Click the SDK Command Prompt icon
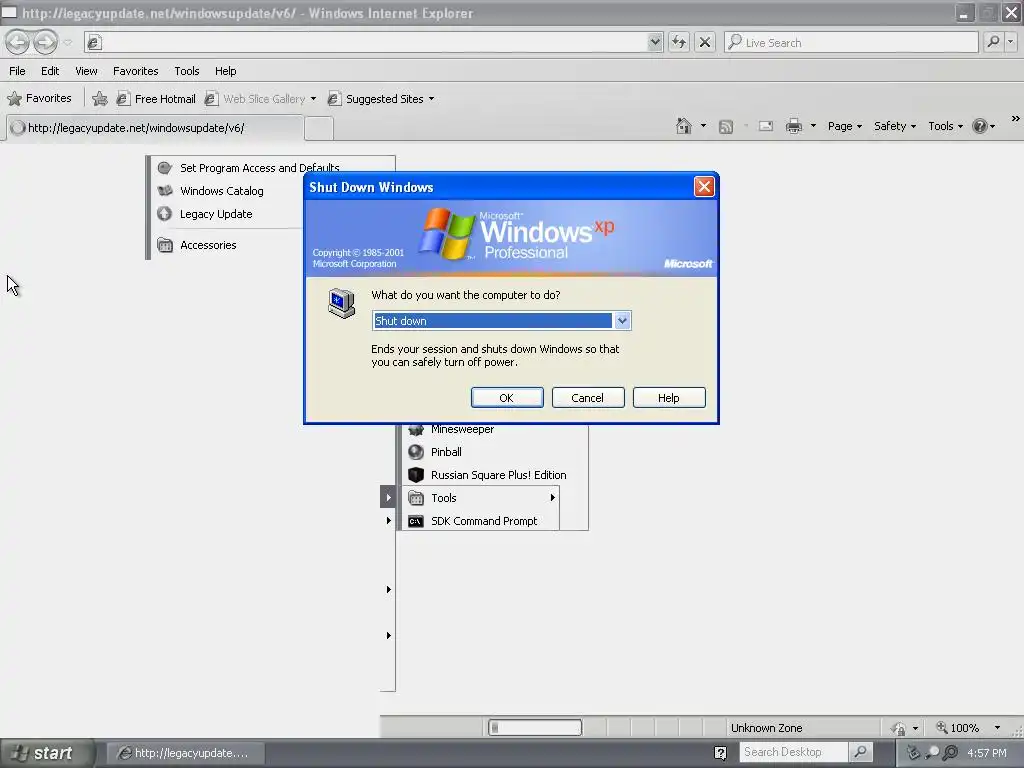Screen dimensions: 1024x768 click(x=416, y=521)
